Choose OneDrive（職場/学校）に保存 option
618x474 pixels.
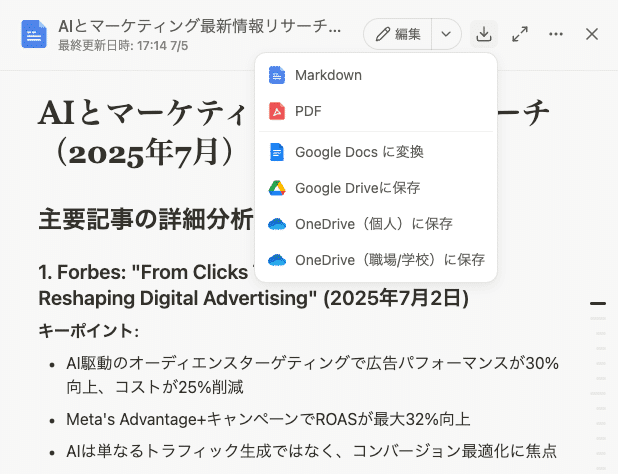pos(389,260)
